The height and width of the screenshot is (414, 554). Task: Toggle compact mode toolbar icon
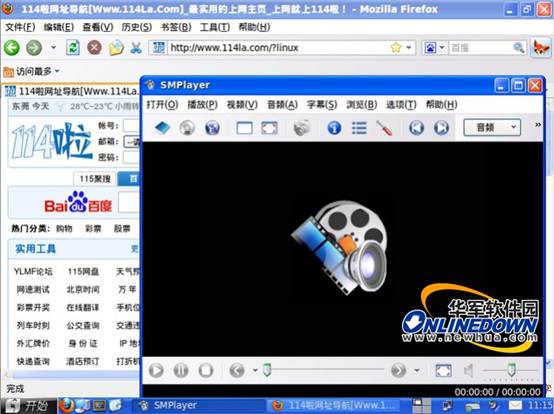click(x=244, y=128)
